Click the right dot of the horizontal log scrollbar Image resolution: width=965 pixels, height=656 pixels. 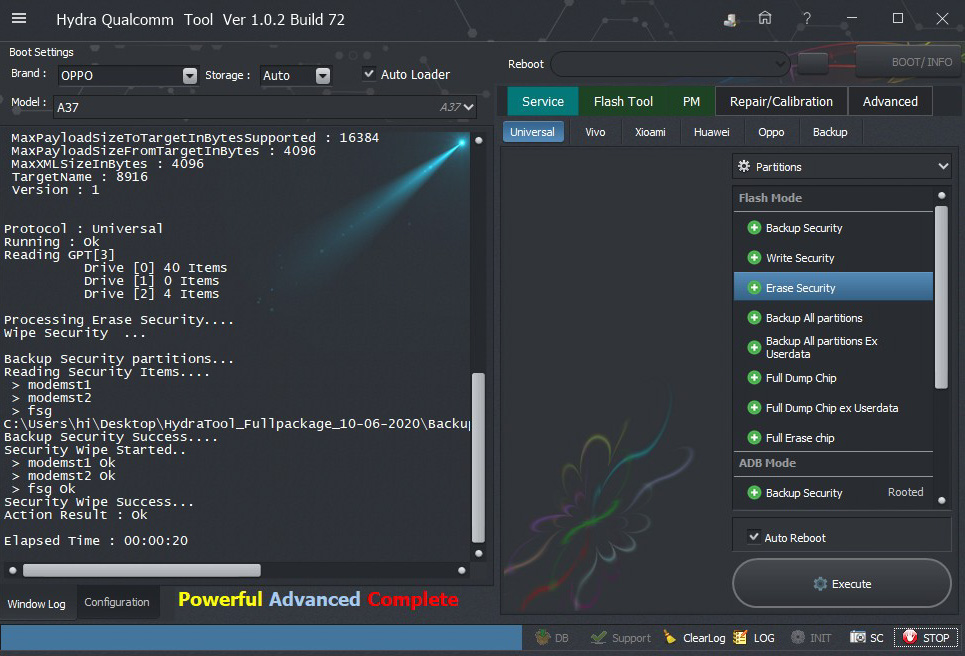[x=462, y=570]
